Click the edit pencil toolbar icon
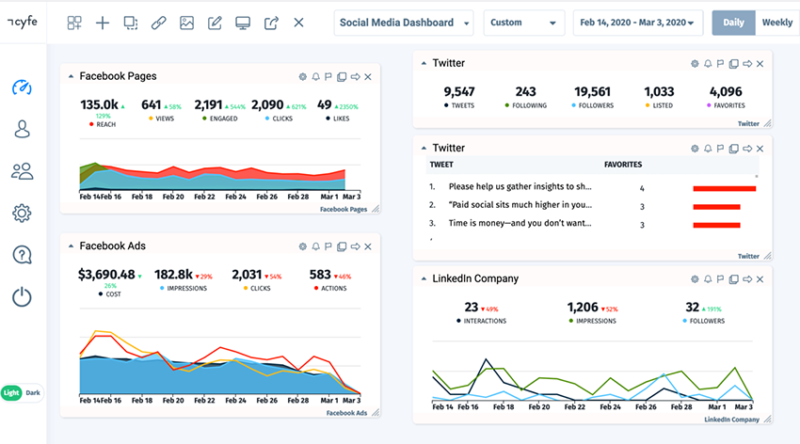This screenshot has width=800, height=444. tap(215, 22)
